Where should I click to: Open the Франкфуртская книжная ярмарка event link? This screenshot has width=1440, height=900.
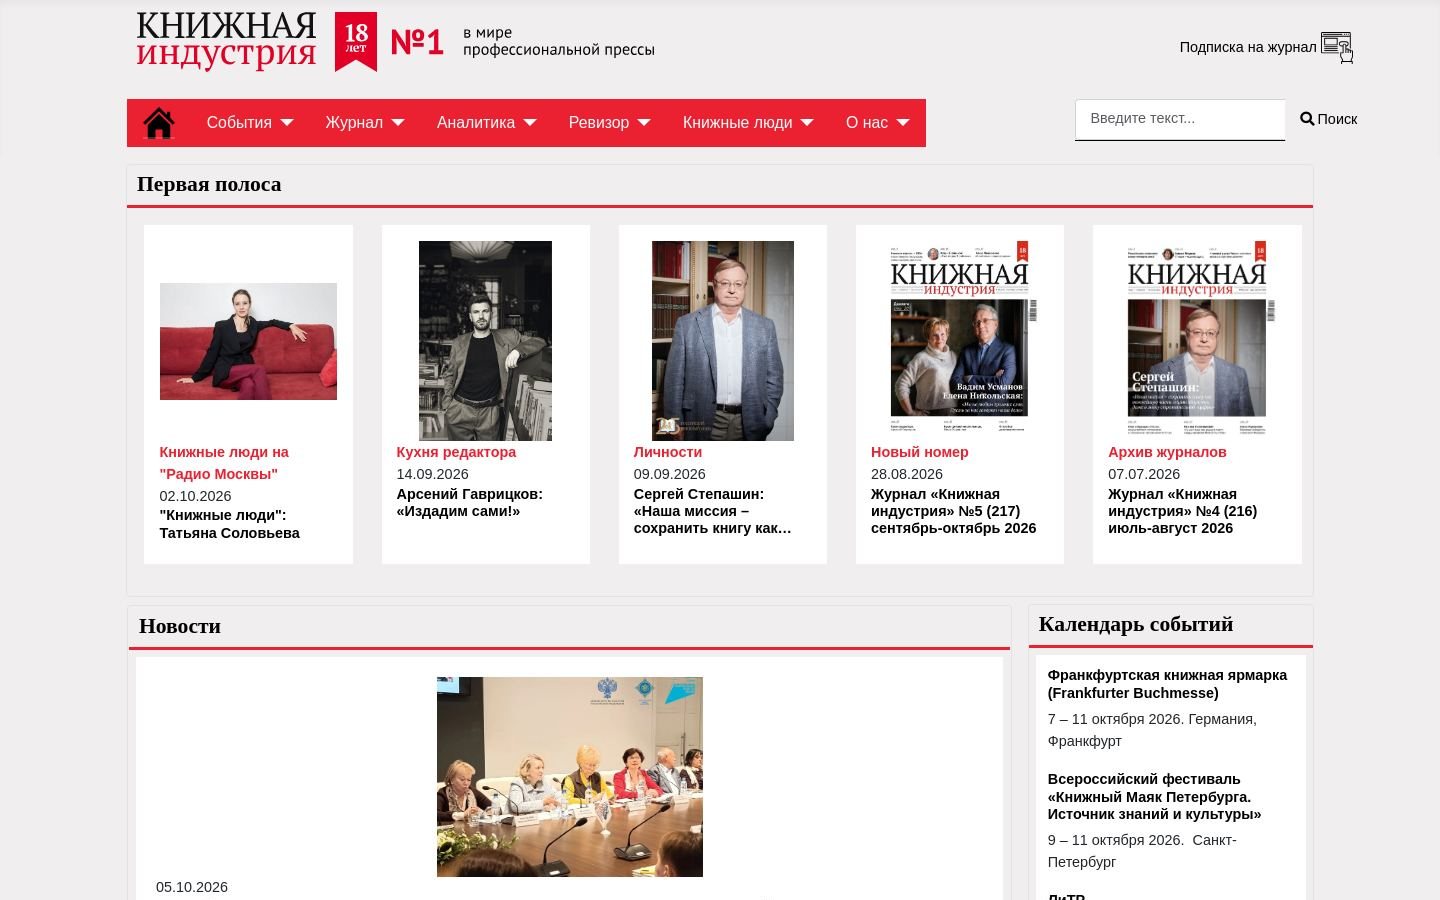1167,684
